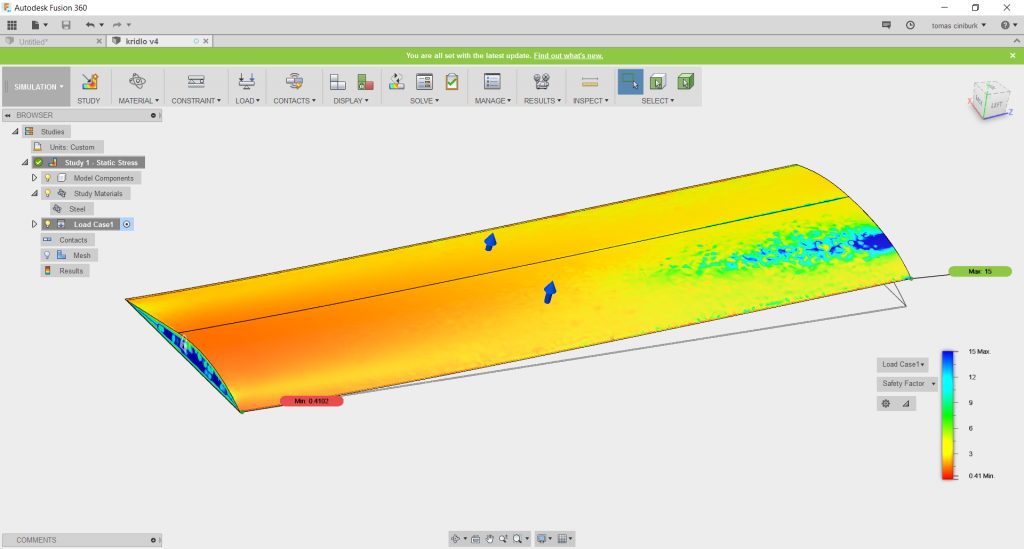Screen dimensions: 1024x549
Task: Open the Safety Factor result dropdown
Action: pyautogui.click(x=907, y=383)
